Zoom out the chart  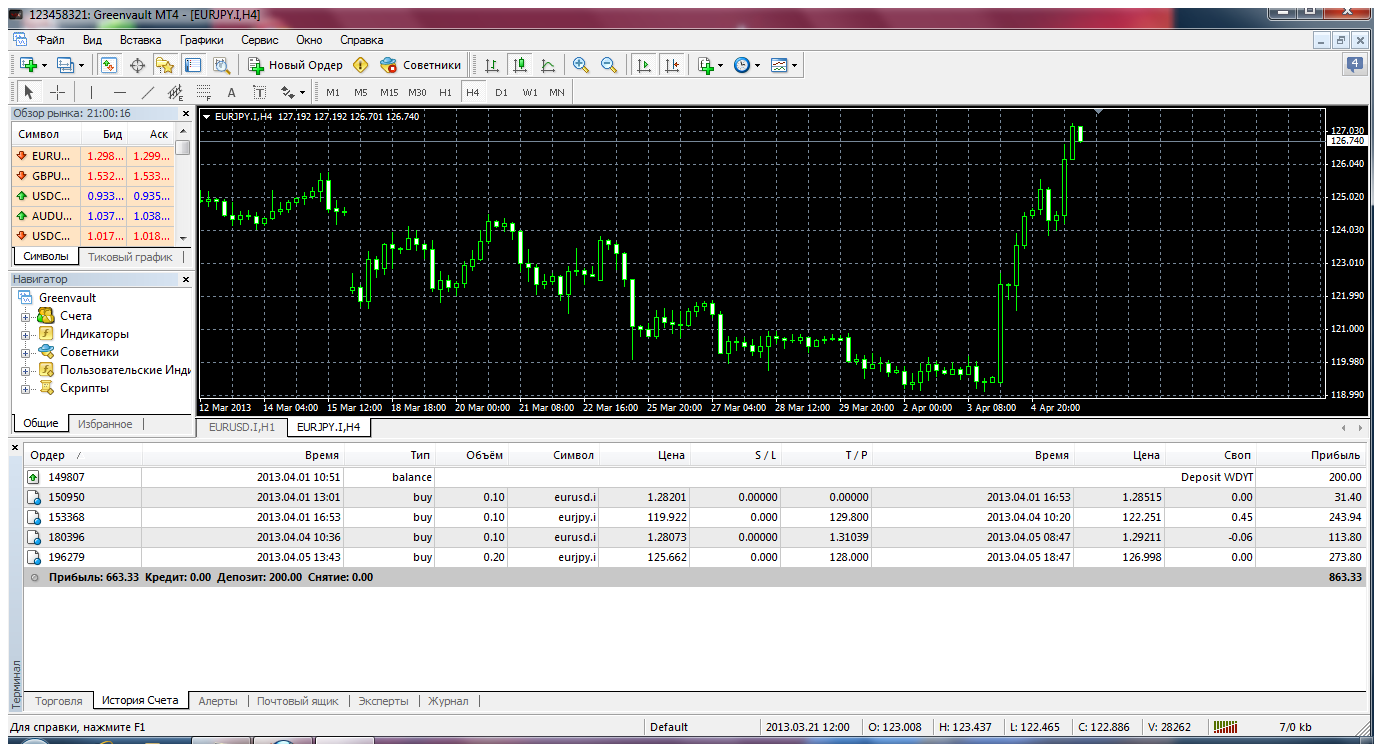[609, 65]
